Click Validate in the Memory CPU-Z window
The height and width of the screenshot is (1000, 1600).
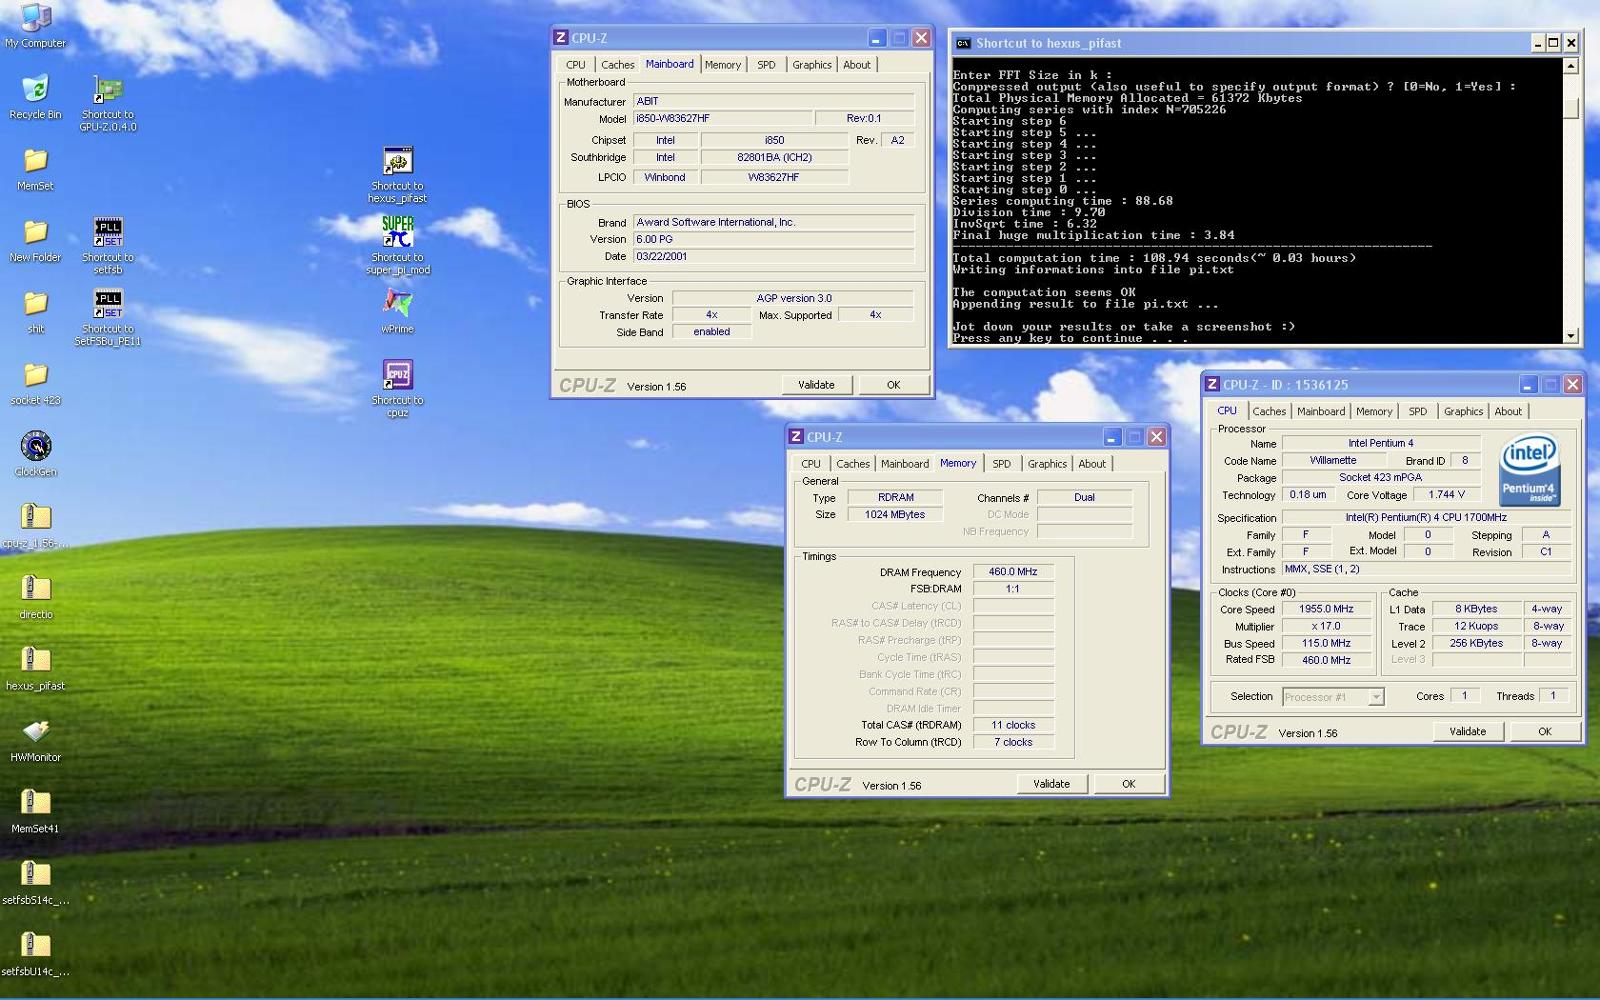1051,784
